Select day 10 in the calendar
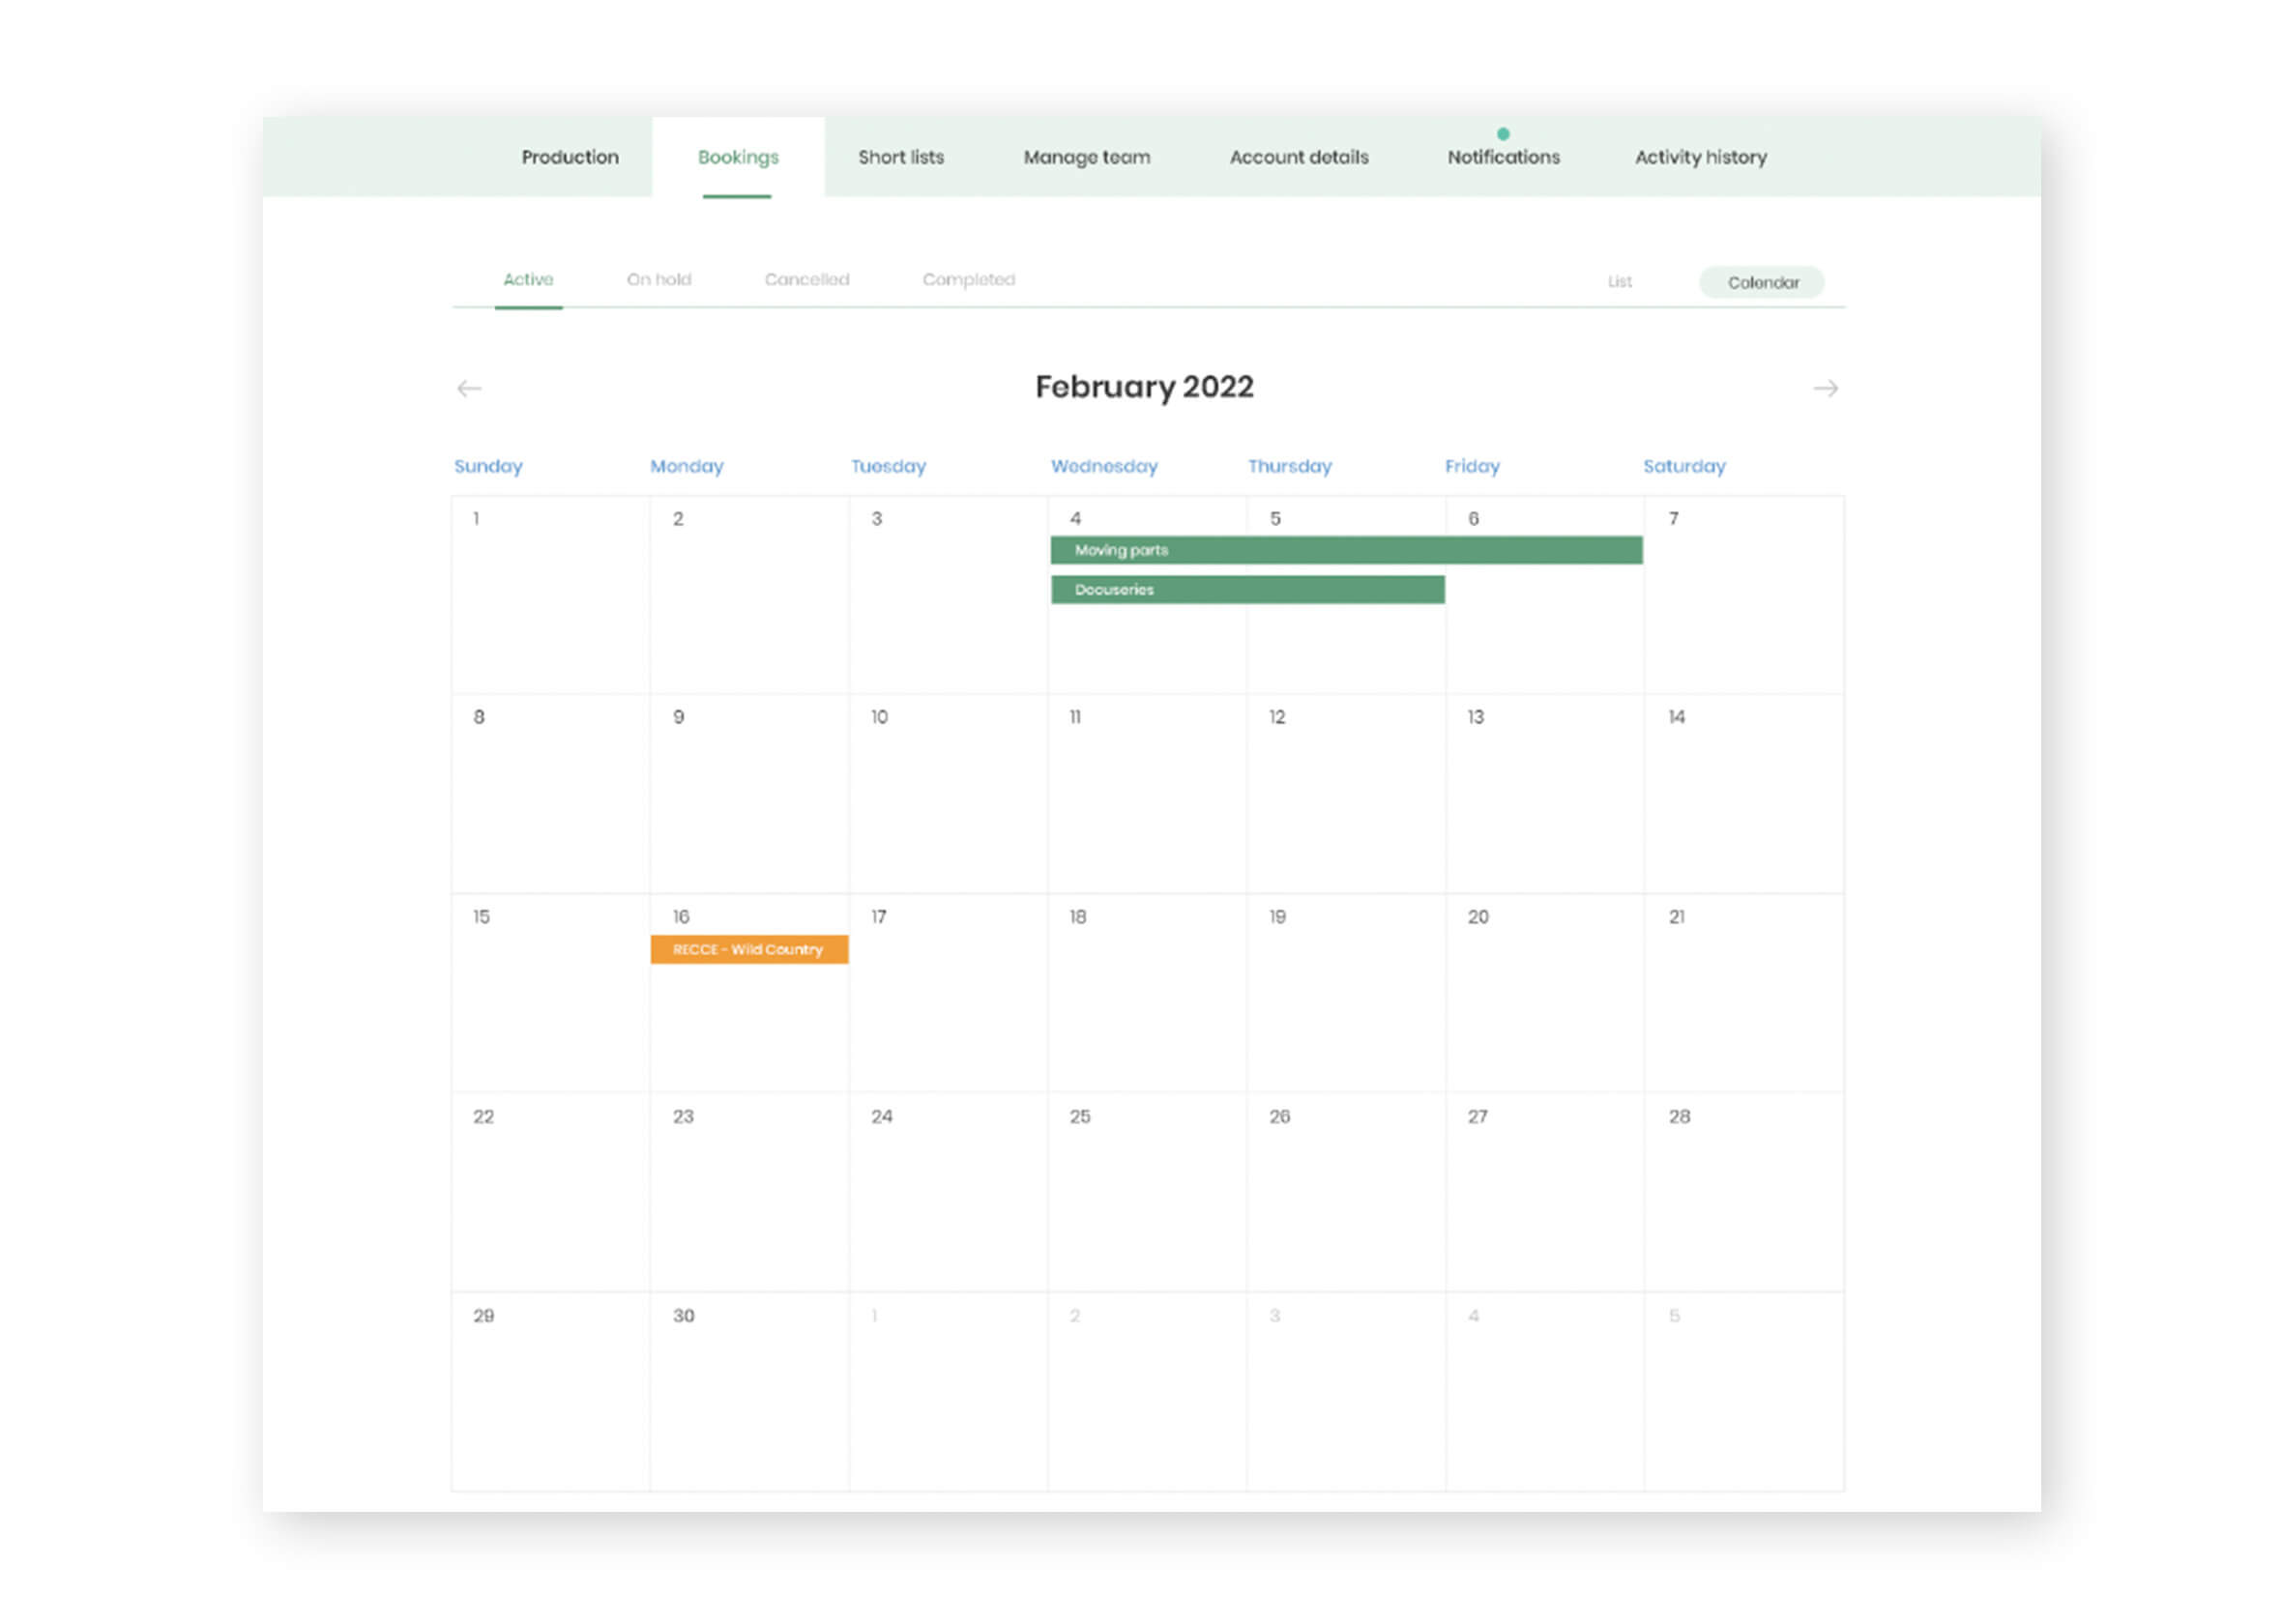 point(948,793)
